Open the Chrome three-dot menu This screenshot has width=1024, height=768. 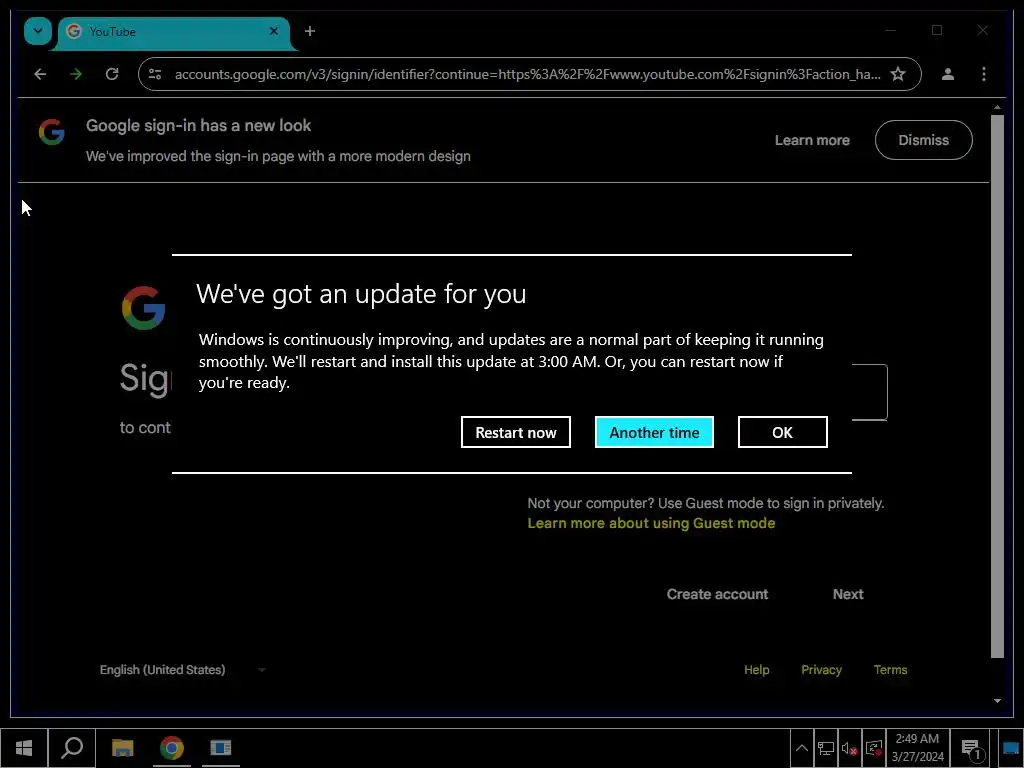pos(984,74)
